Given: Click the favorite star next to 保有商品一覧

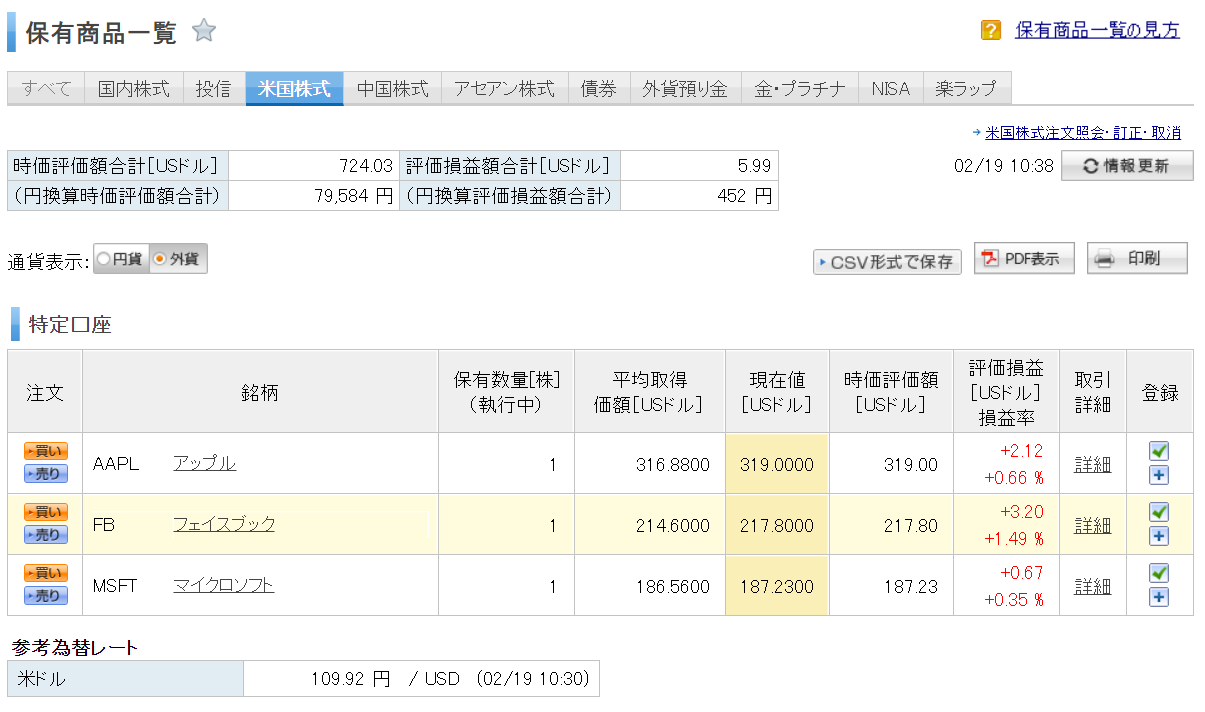Looking at the screenshot, I should click(204, 31).
